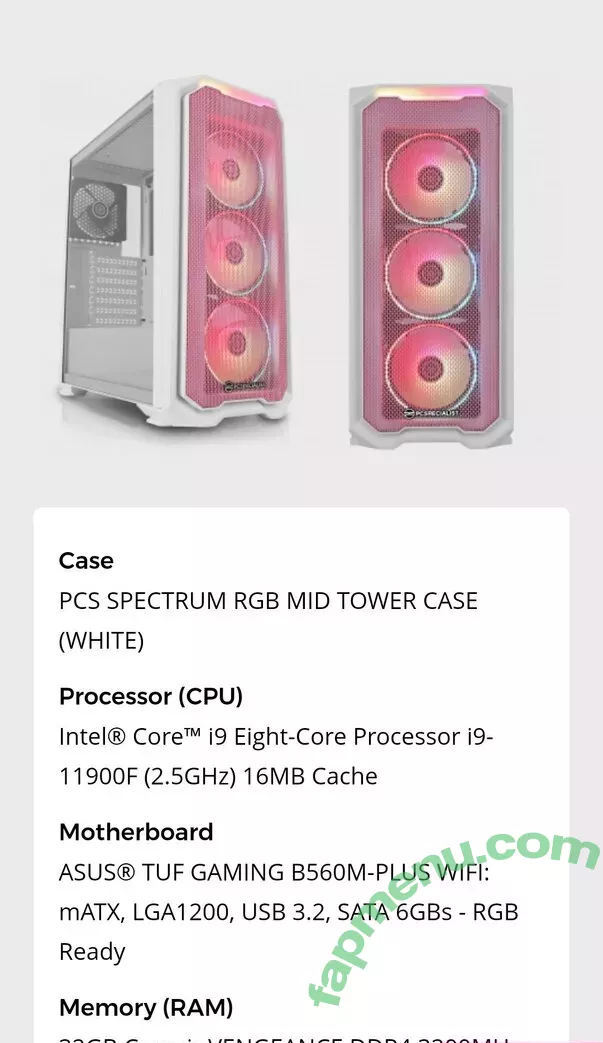Click the top RGB fan on front-view case
Image resolution: width=603 pixels, height=1043 pixels.
[x=431, y=178]
